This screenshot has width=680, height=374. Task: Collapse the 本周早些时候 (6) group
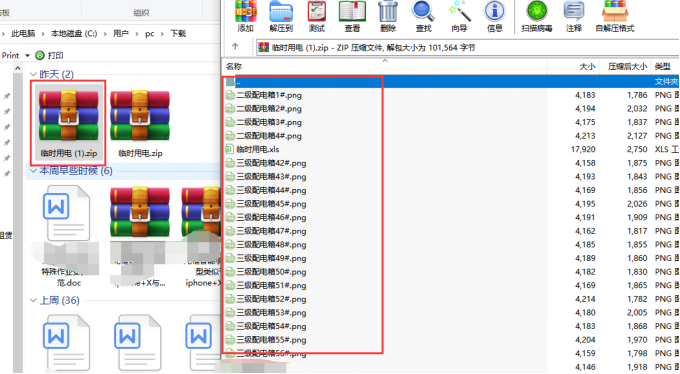33,171
